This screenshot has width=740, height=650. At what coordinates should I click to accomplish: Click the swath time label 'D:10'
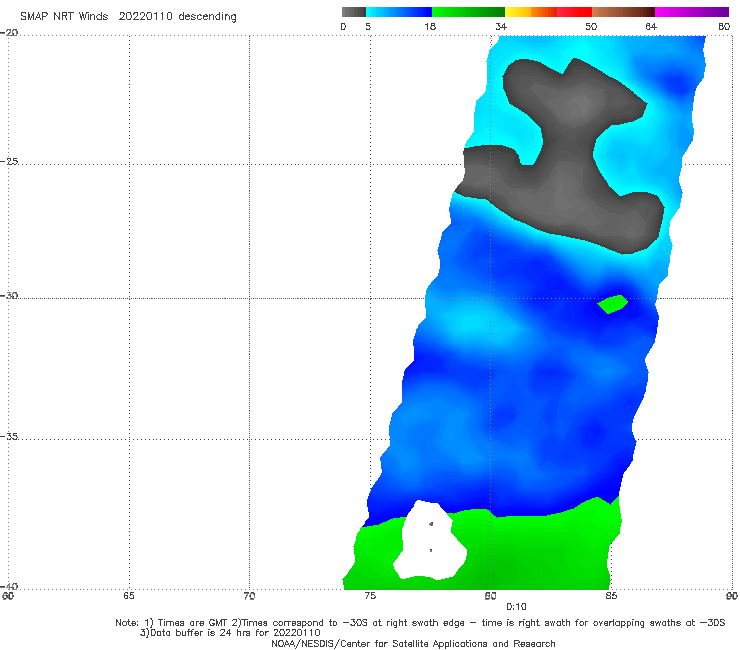[516, 607]
